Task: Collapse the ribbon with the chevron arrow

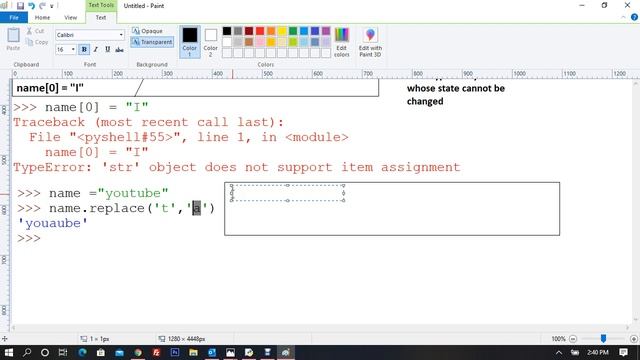Action: pos(623,18)
